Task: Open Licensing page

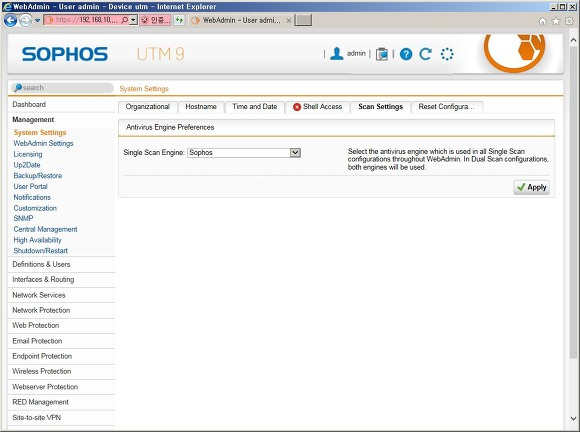Action: coord(28,154)
